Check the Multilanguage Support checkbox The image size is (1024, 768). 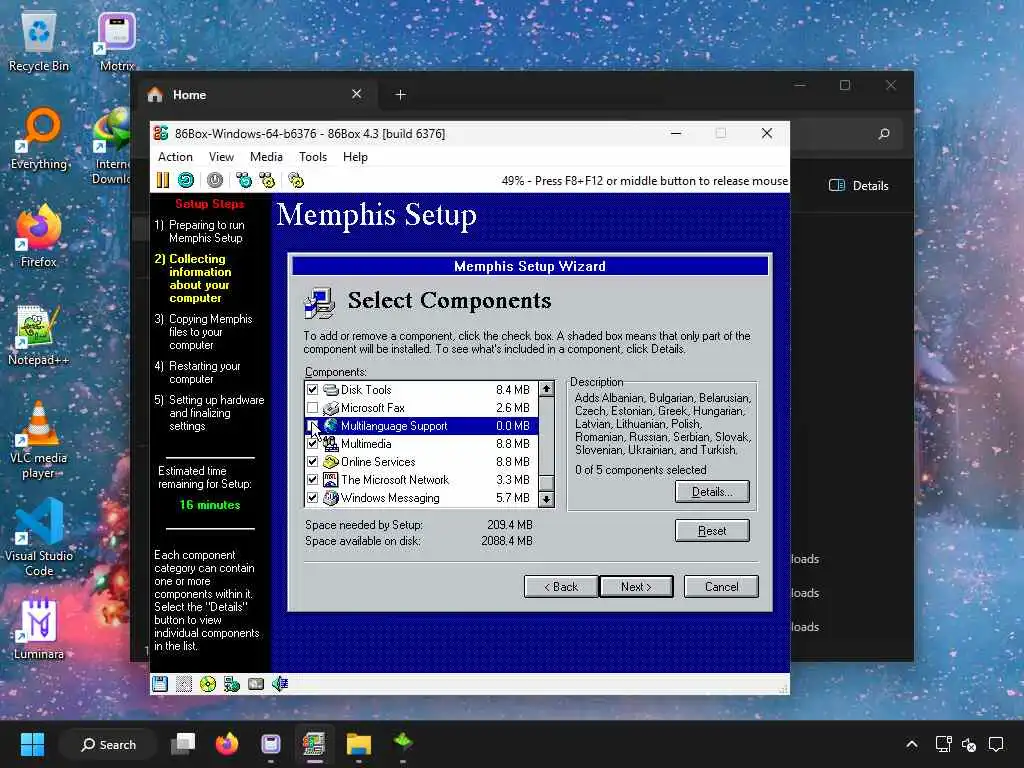pyautogui.click(x=312, y=426)
